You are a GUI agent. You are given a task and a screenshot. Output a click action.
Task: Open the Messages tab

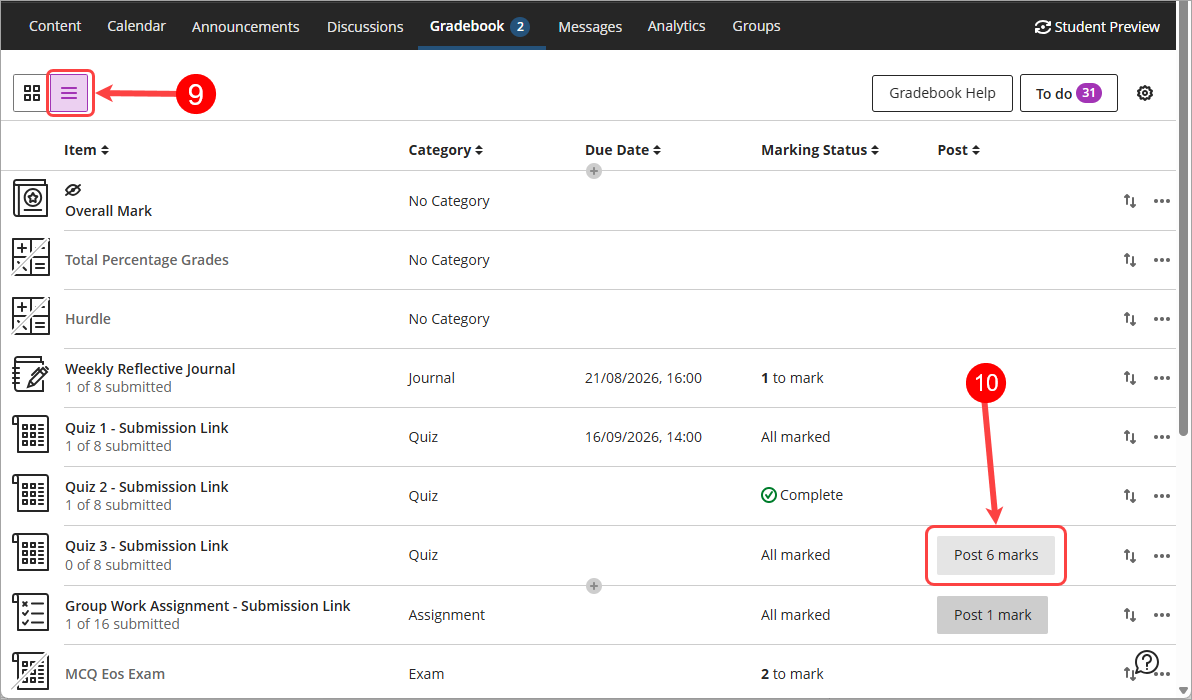click(590, 27)
